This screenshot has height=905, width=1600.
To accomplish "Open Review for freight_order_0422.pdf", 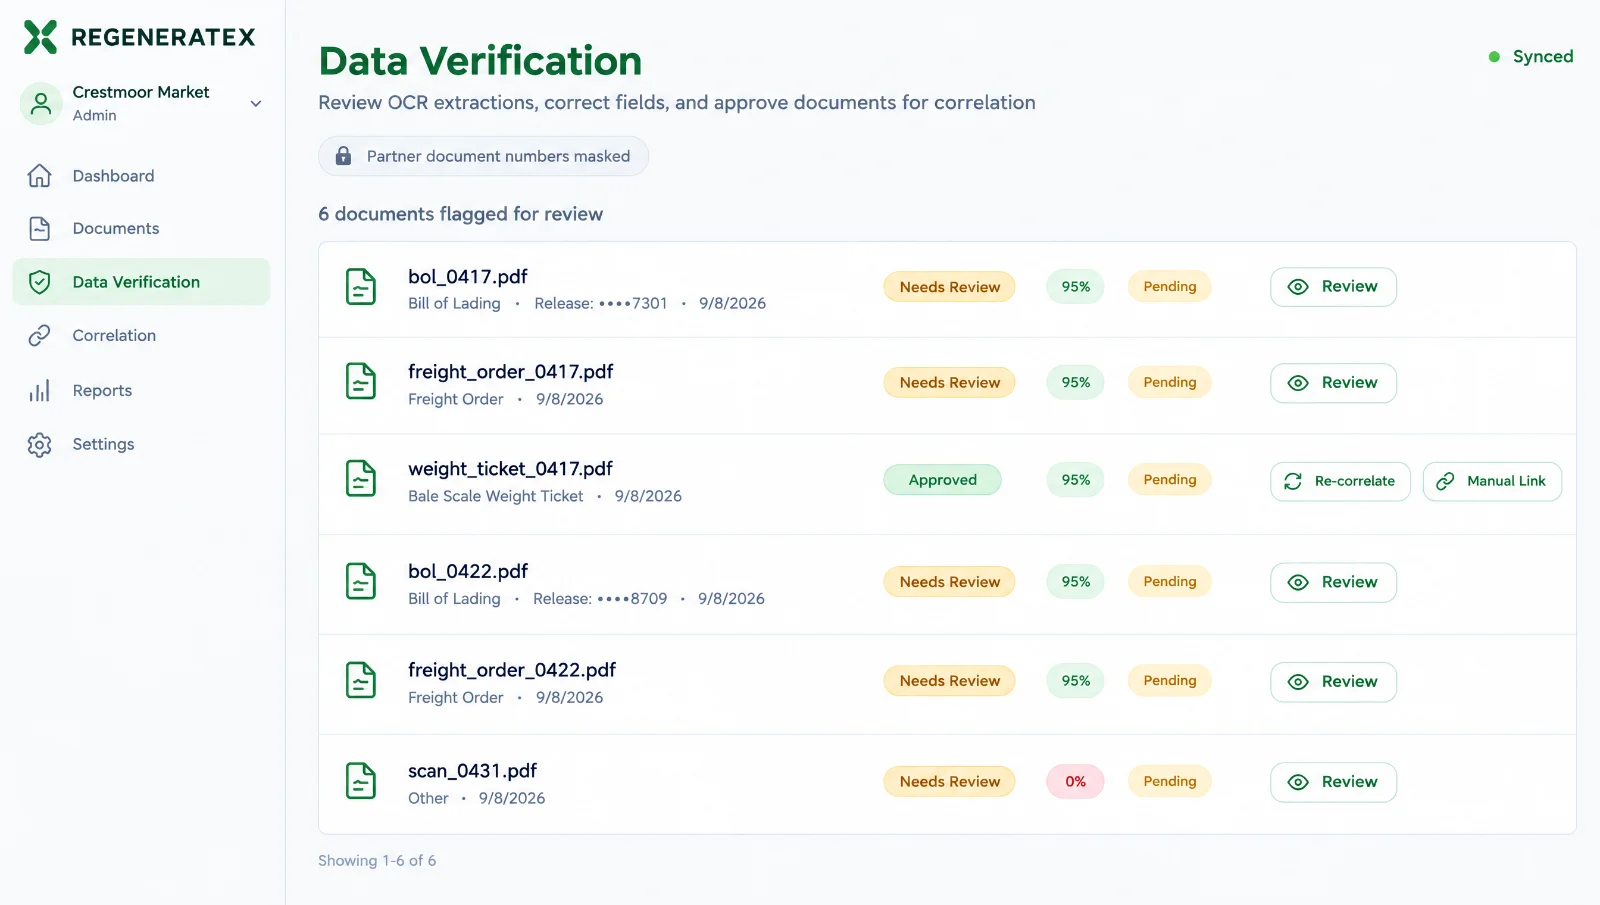I will [x=1333, y=682].
